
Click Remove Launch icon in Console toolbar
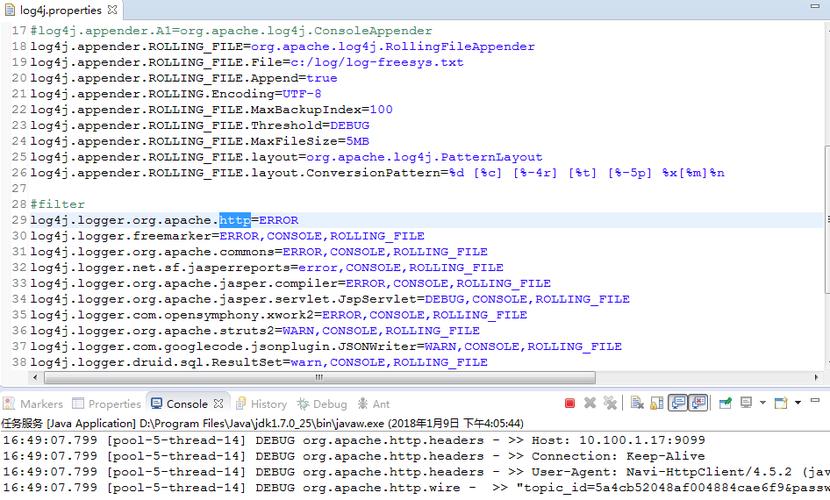pyautogui.click(x=590, y=403)
